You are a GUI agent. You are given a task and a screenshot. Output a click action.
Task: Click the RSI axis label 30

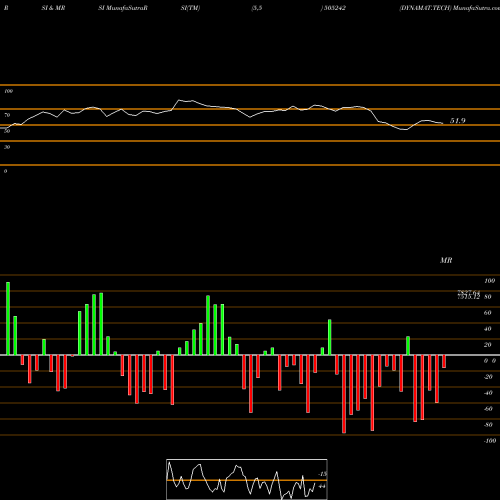(x=7, y=147)
